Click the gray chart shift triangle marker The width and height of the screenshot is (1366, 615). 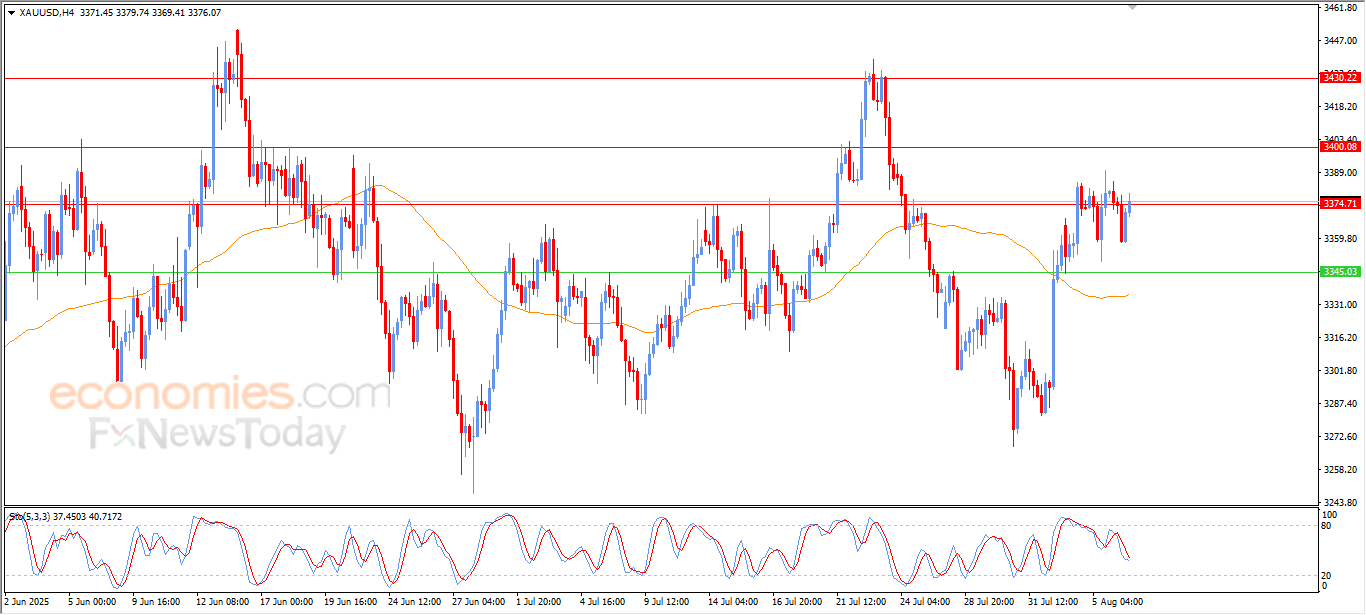coord(1132,7)
